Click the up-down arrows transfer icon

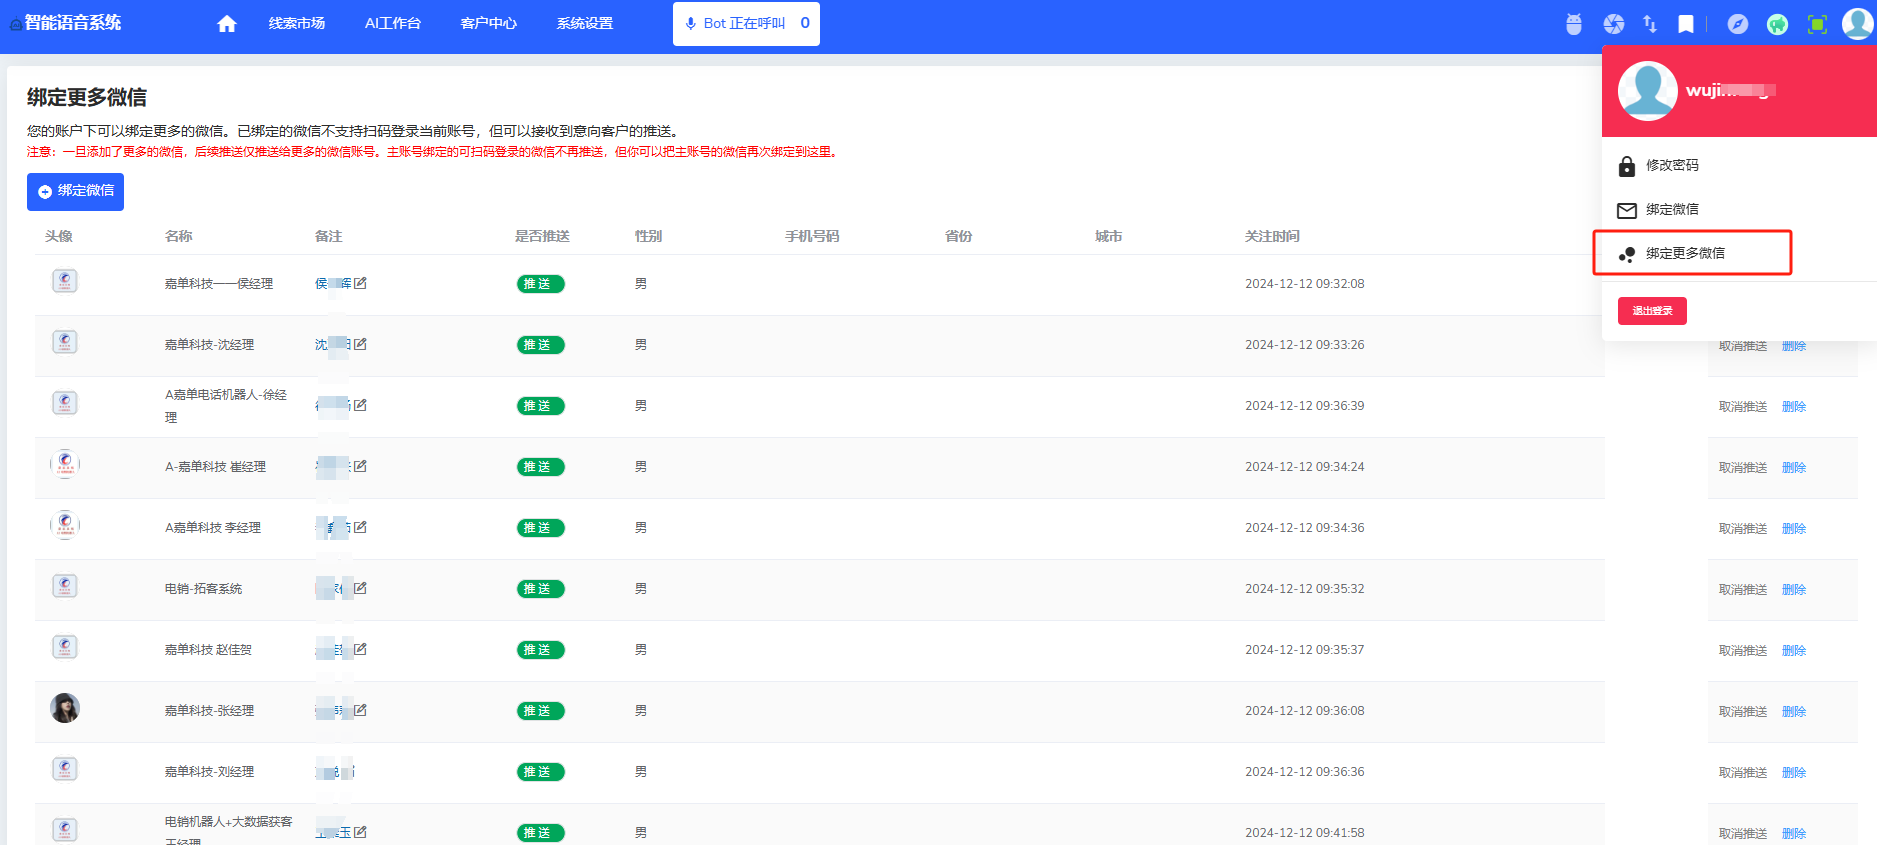coord(1649,24)
